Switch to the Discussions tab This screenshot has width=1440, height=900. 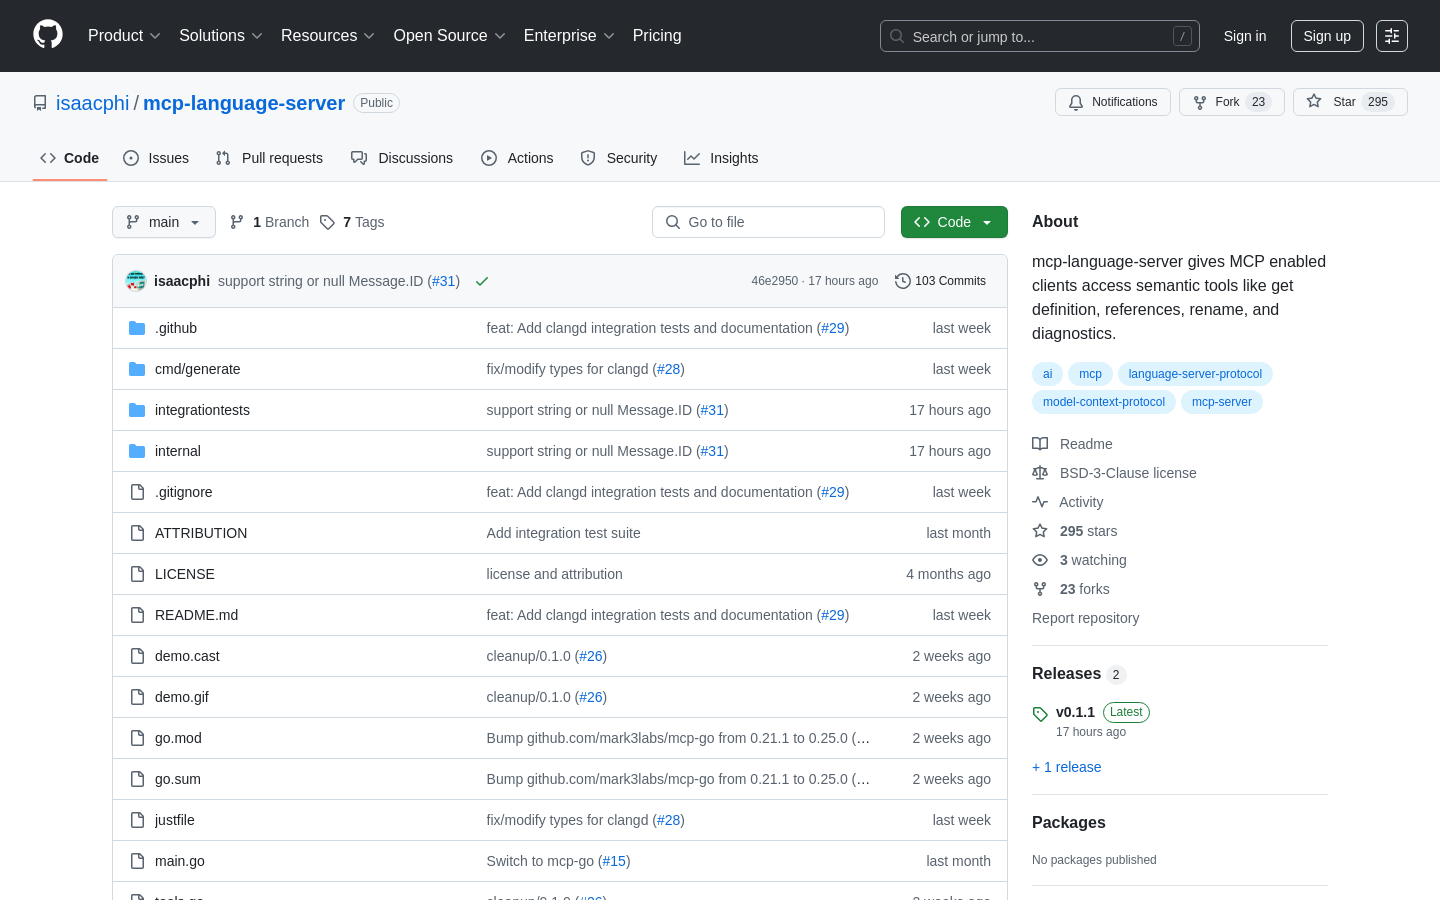pos(402,158)
